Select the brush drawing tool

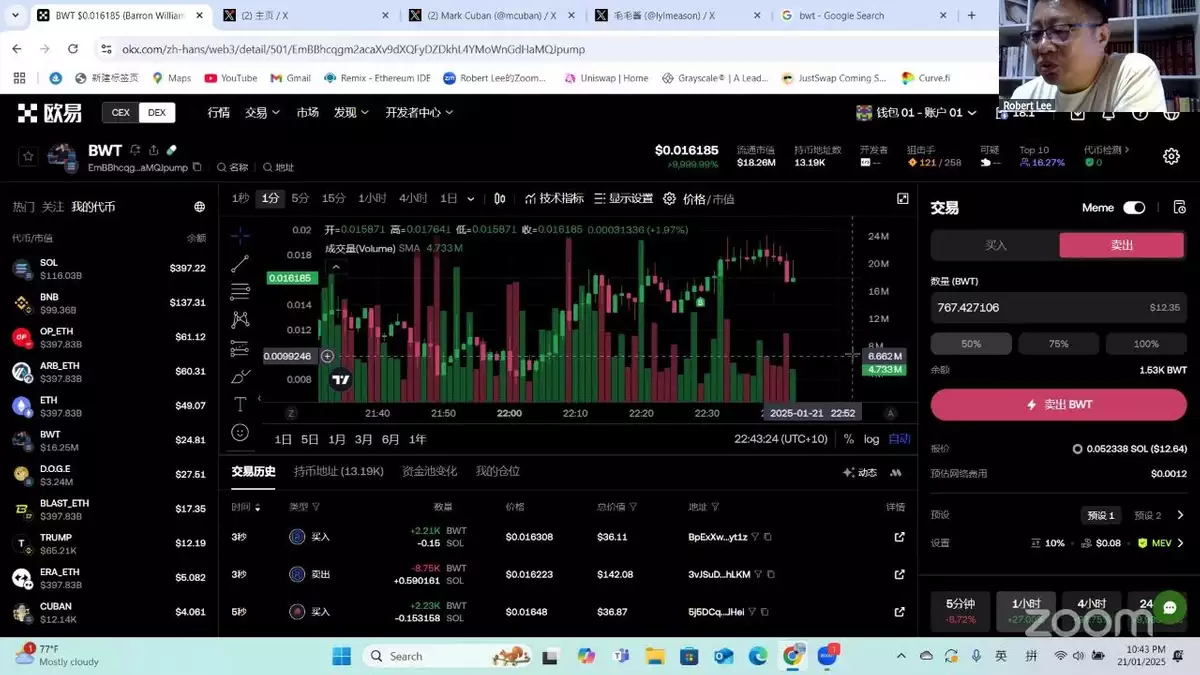point(240,376)
